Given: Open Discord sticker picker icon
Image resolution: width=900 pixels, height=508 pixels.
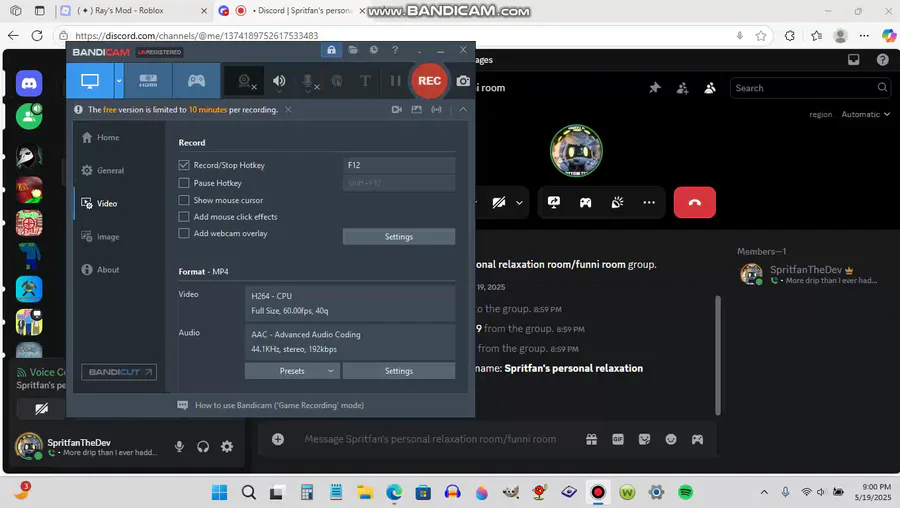Looking at the screenshot, I should pos(645,439).
